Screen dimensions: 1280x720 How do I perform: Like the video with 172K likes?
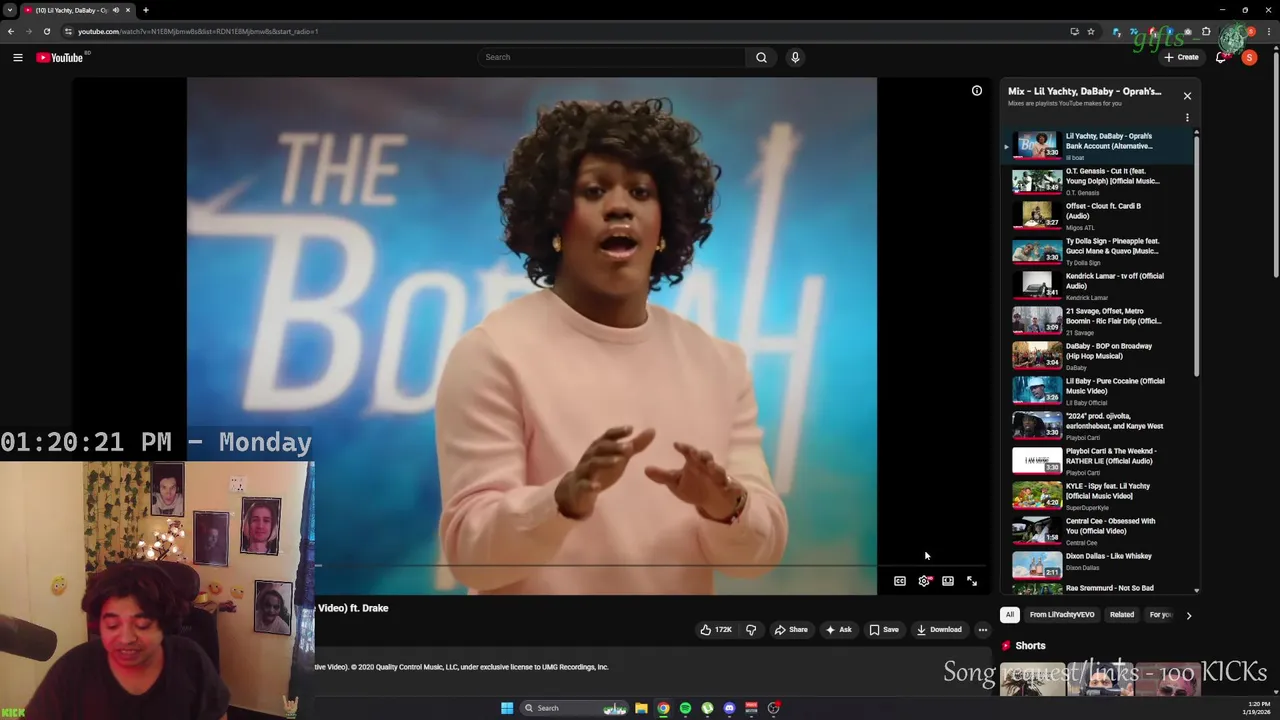point(716,630)
